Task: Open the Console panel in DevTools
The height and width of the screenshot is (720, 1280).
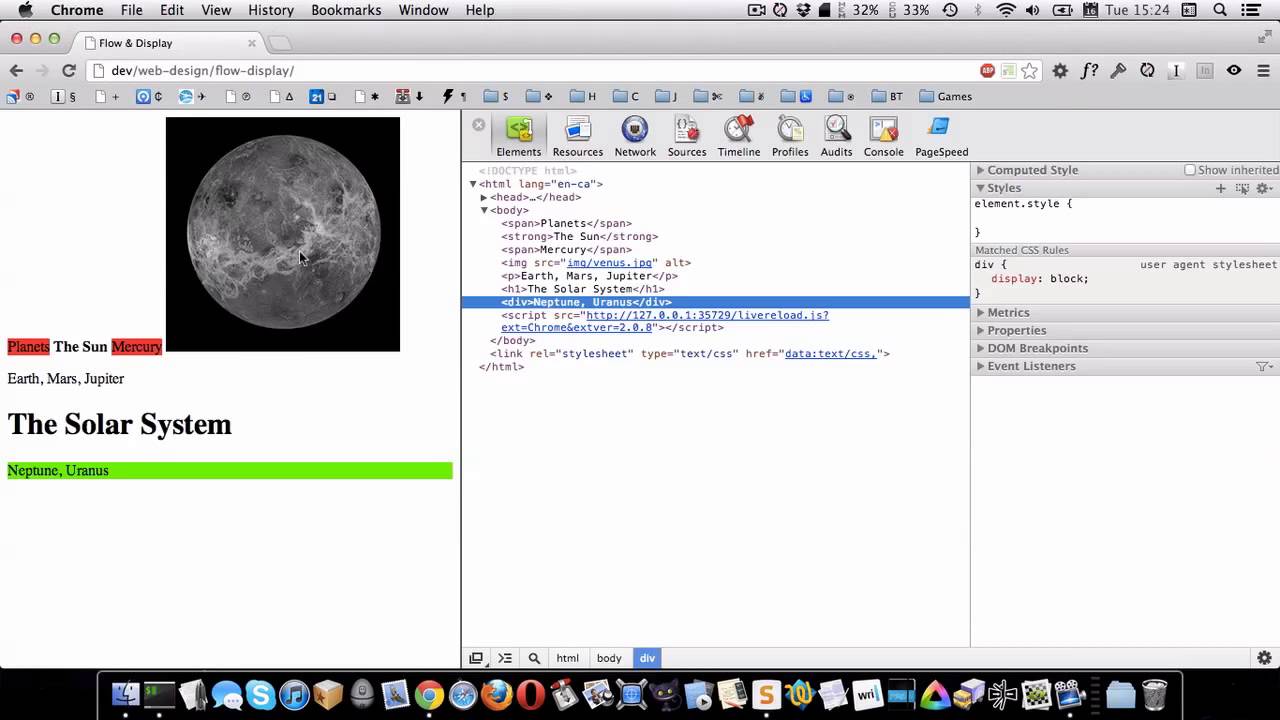Action: [884, 137]
